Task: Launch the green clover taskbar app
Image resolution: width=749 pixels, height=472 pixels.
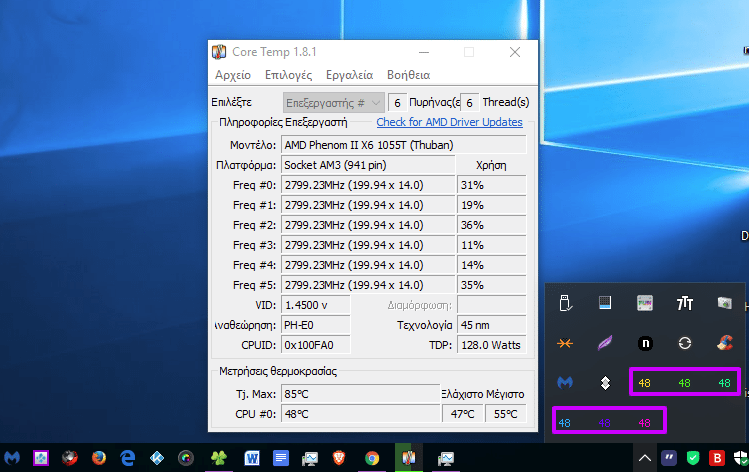Action: coord(219,458)
